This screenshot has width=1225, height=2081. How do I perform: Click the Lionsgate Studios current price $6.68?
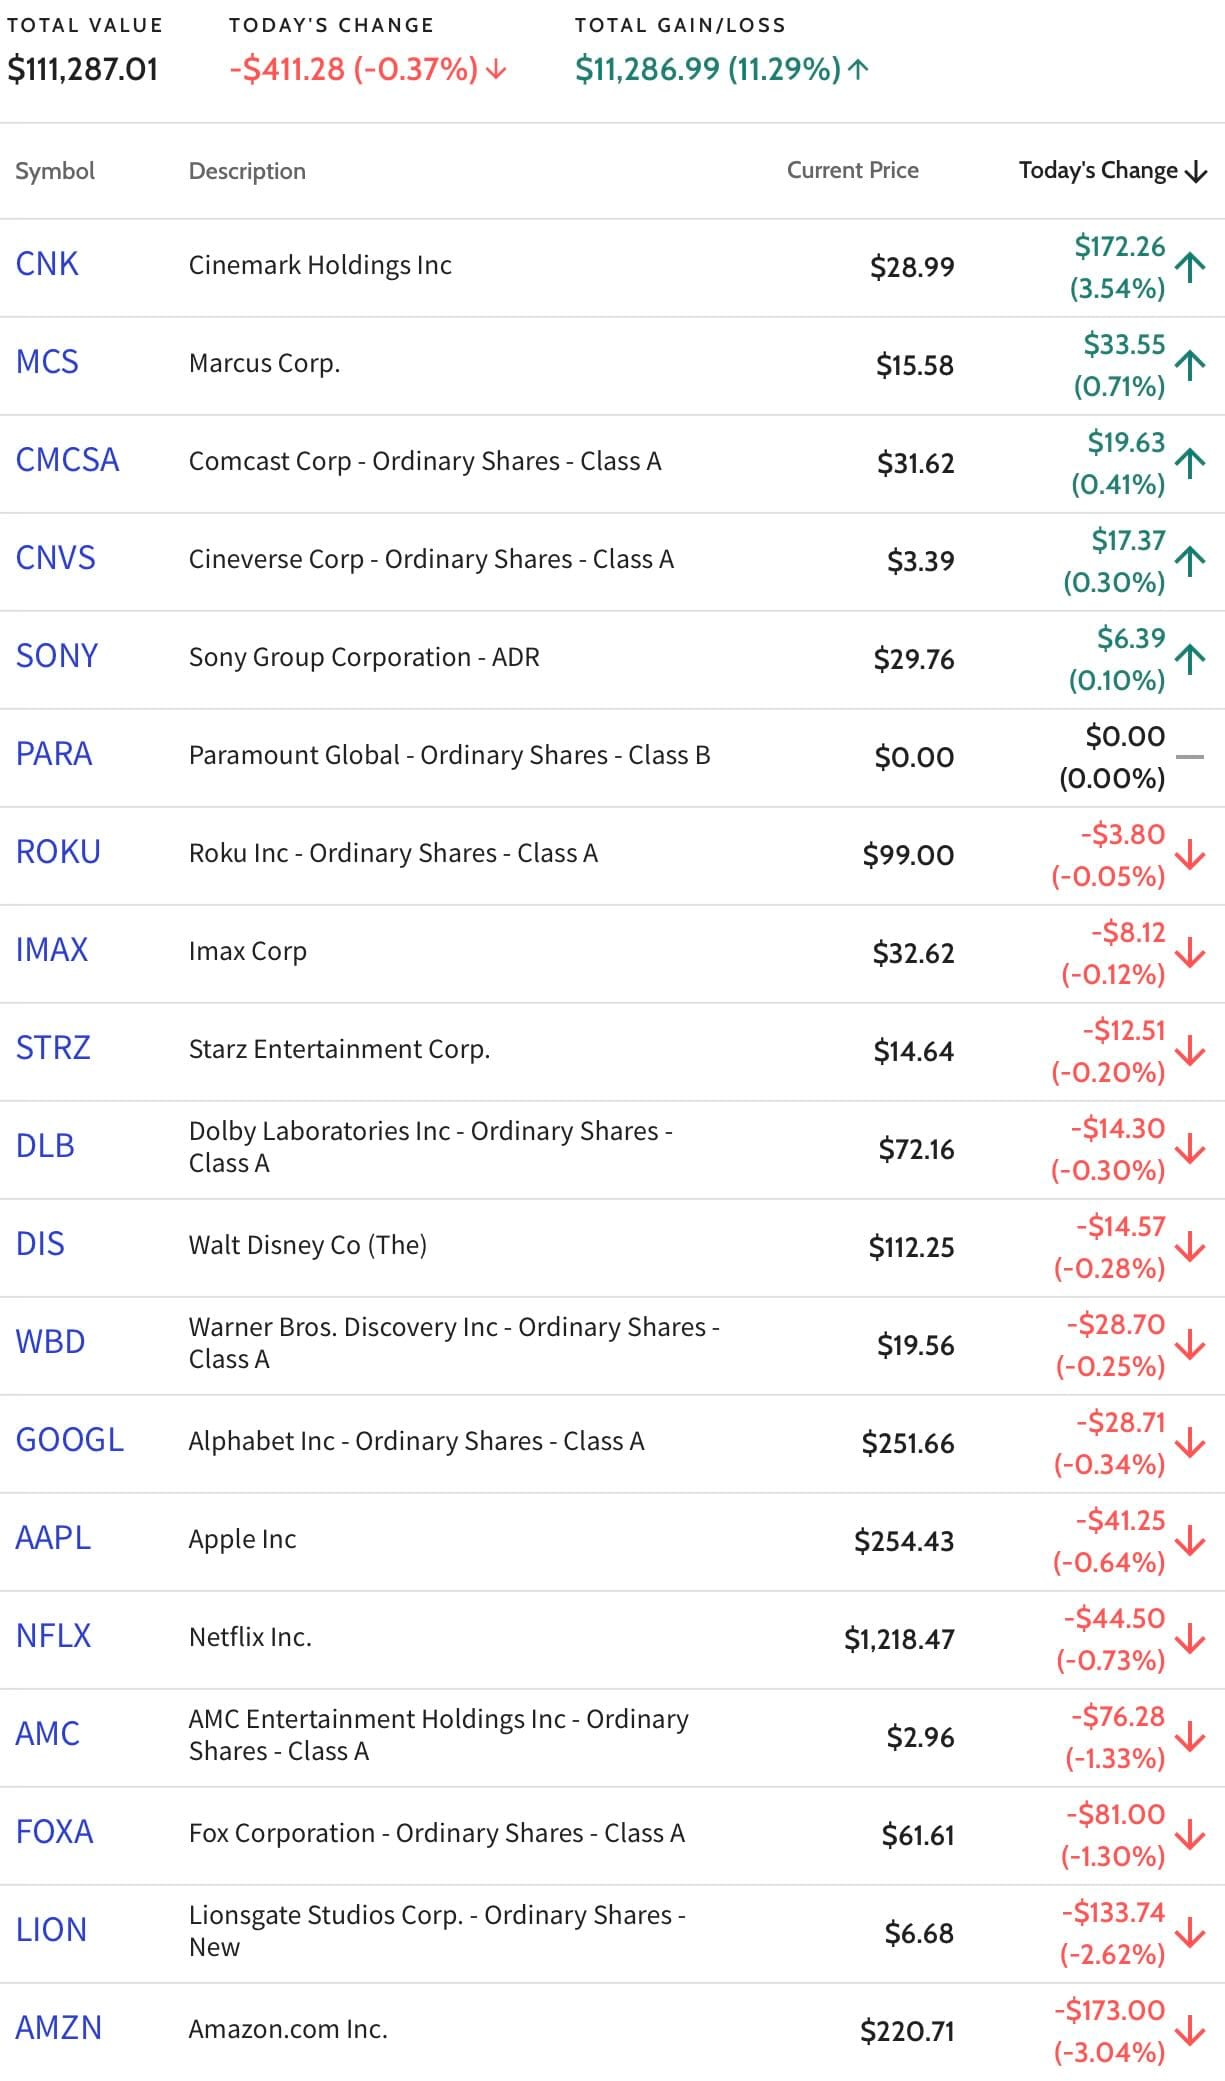pos(919,1933)
